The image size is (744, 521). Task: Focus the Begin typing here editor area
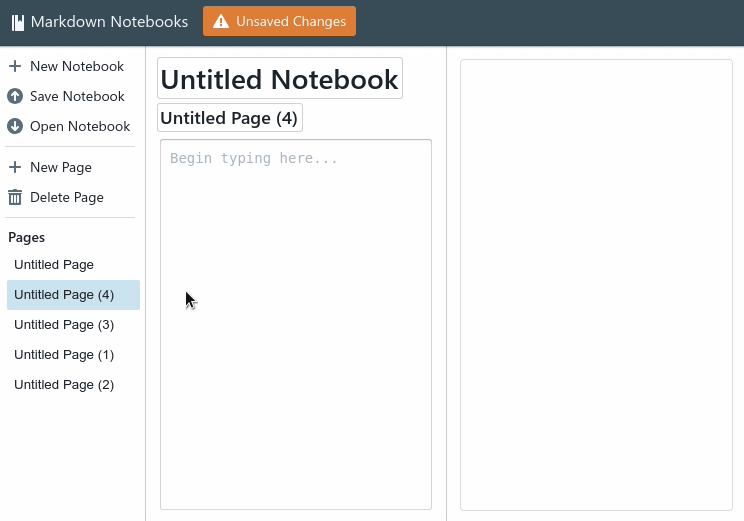[296, 325]
